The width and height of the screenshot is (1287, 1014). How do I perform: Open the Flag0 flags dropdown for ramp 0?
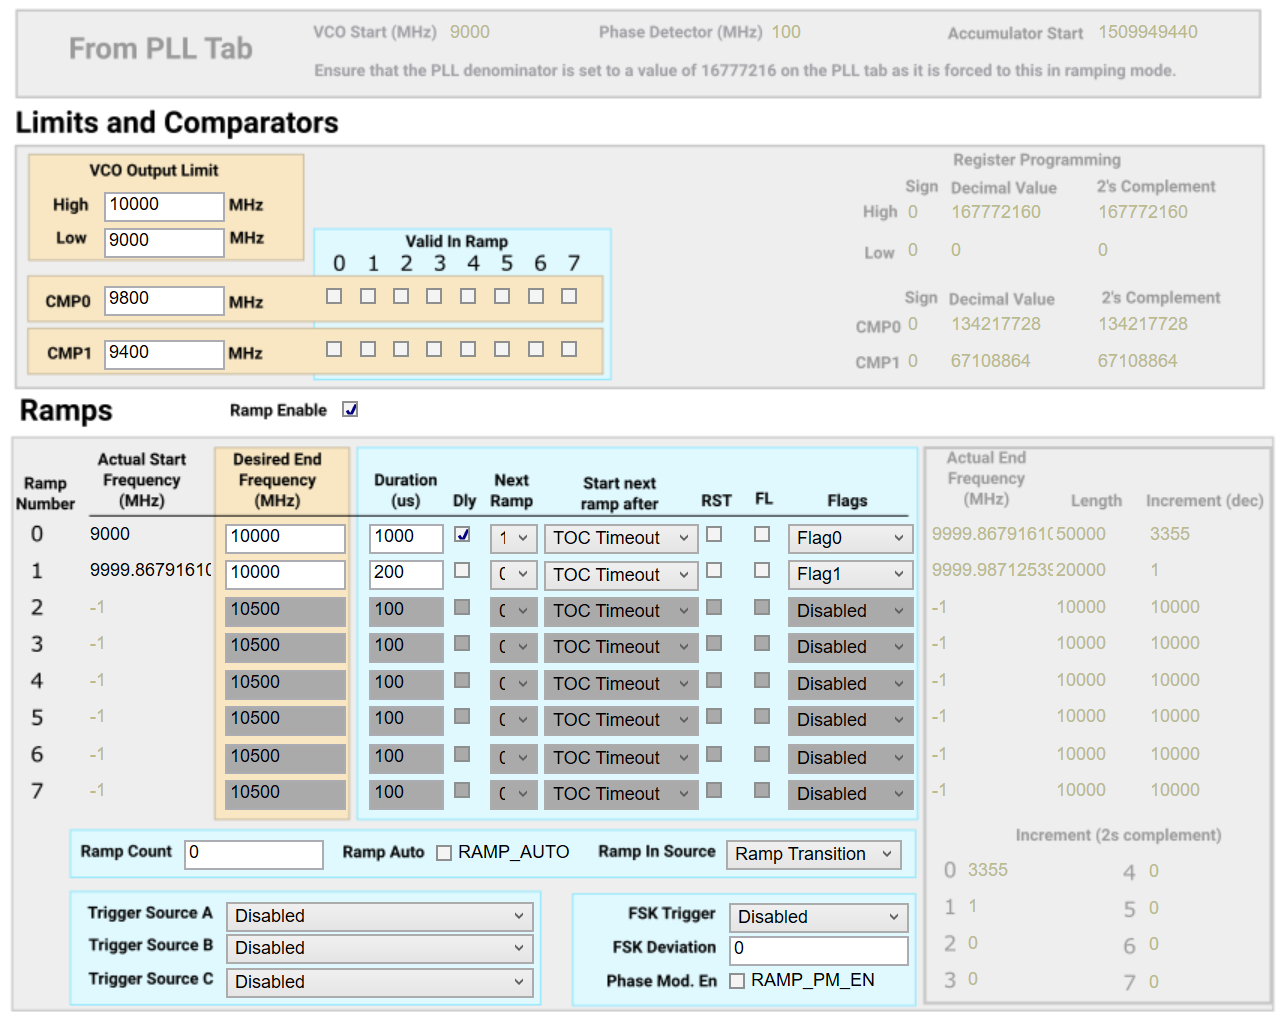click(x=851, y=538)
